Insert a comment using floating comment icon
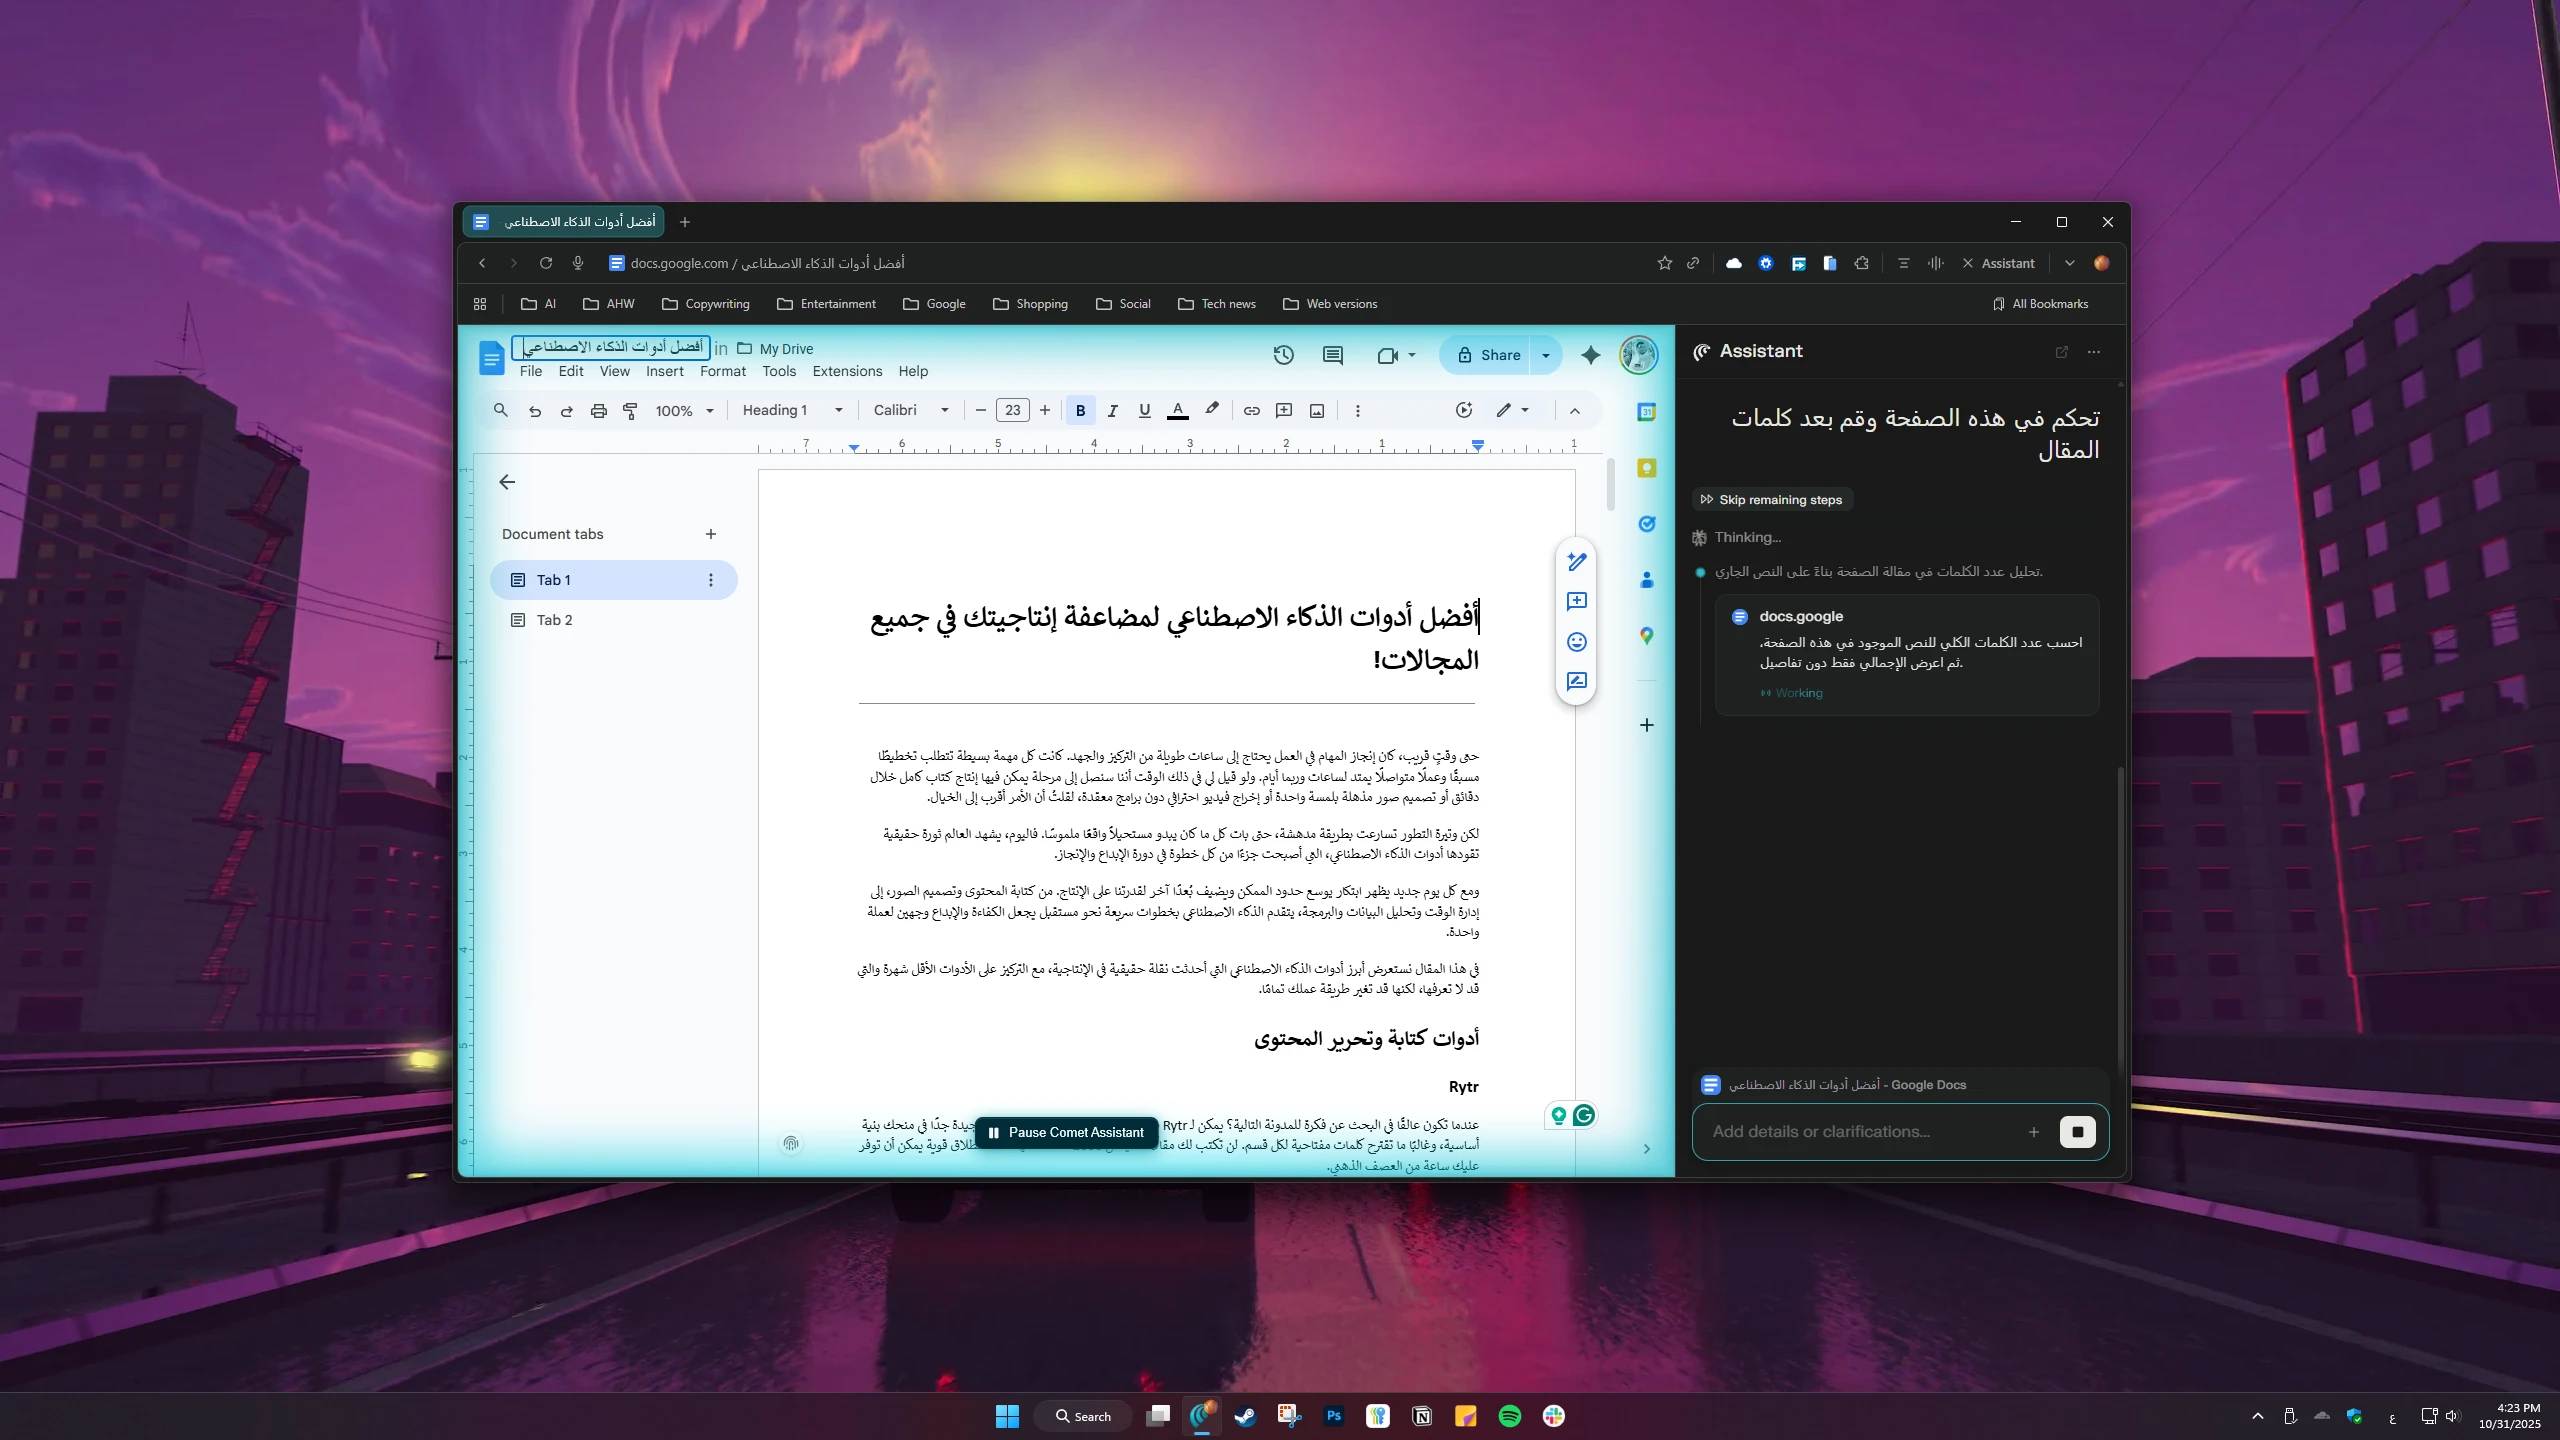Screen dimensions: 2560x1440 pyautogui.click(x=1577, y=603)
